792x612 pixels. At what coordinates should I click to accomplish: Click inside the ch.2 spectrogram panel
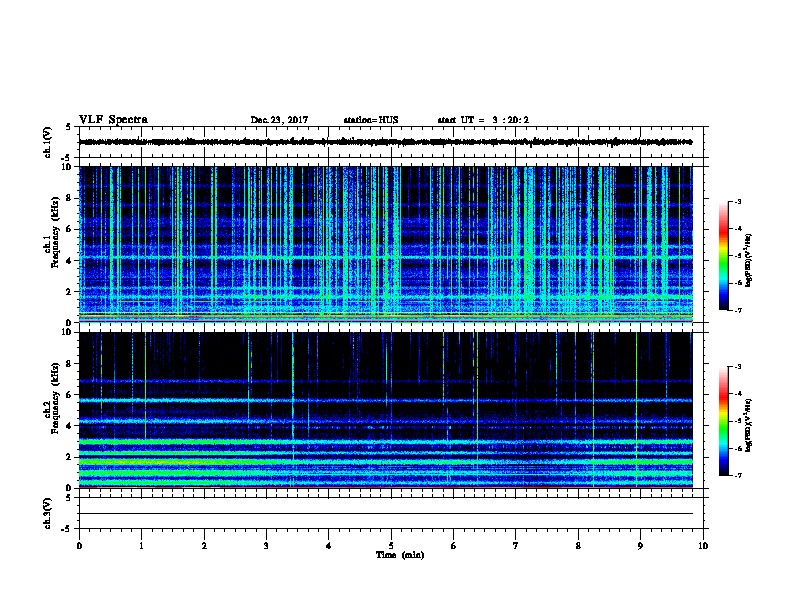pos(386,410)
